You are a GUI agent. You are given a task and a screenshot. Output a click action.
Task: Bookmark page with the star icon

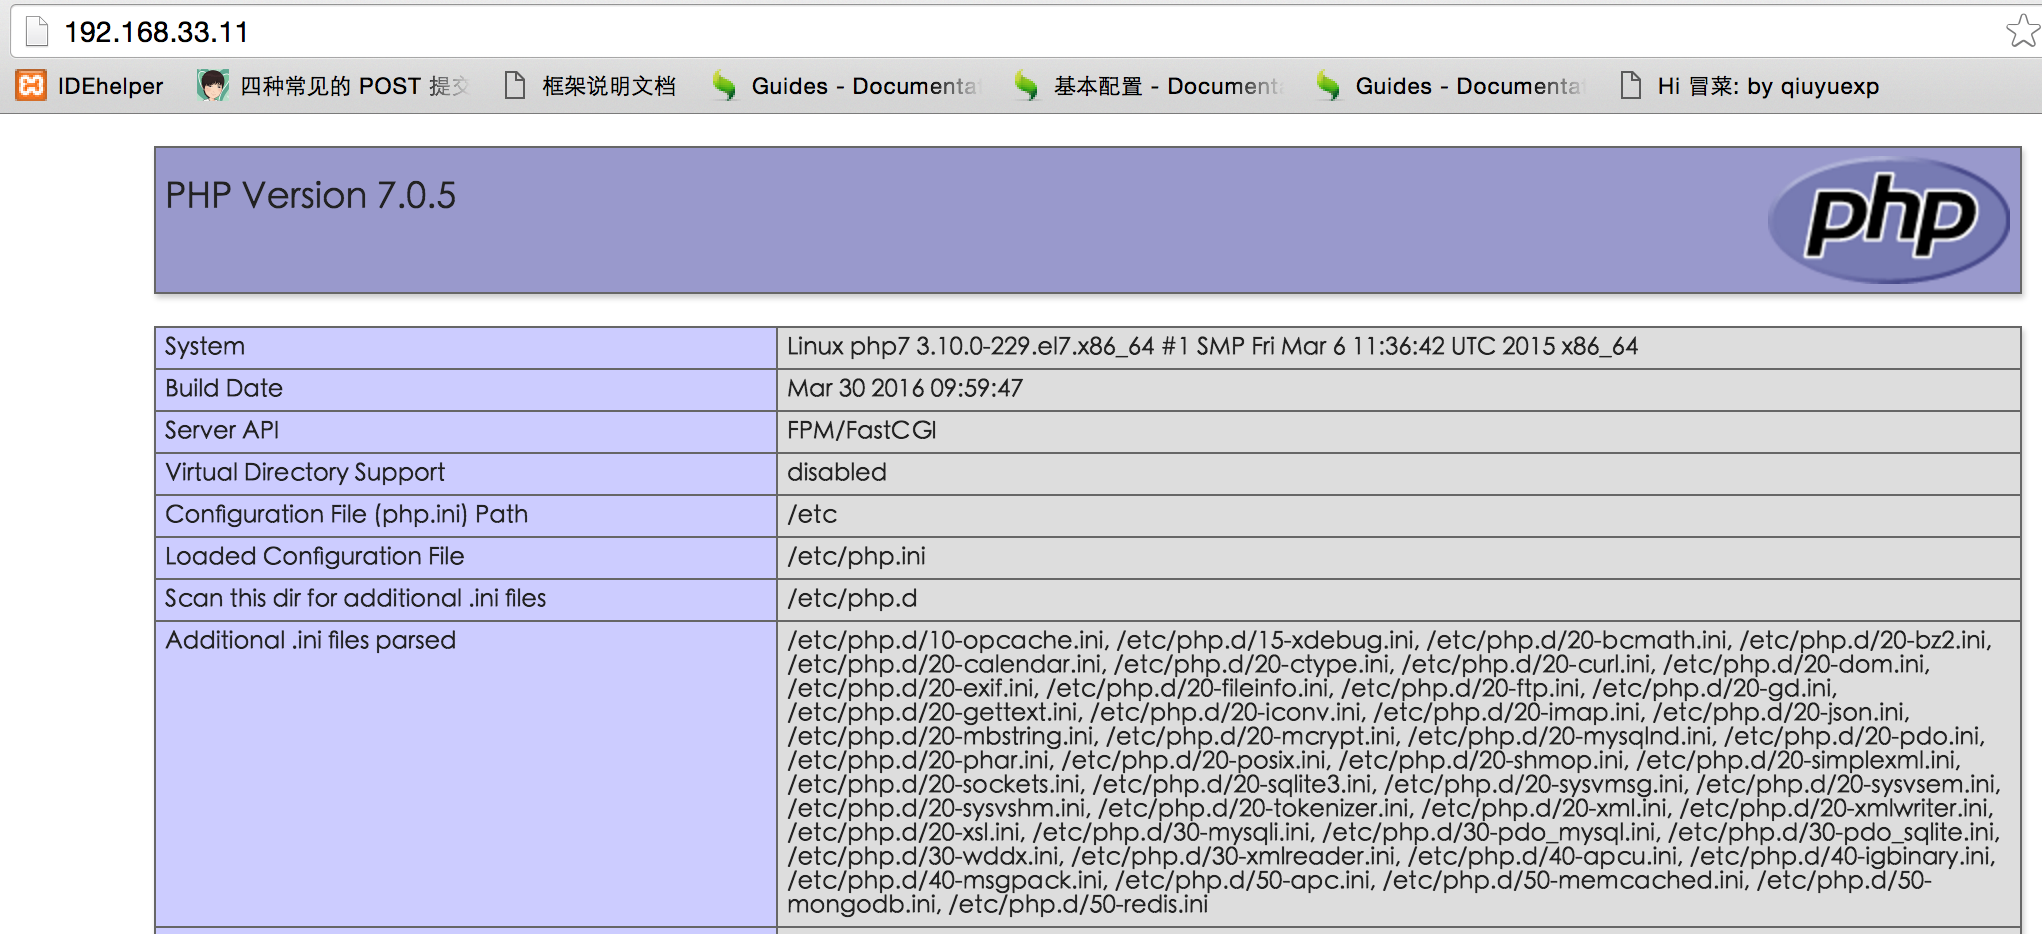point(2023,32)
